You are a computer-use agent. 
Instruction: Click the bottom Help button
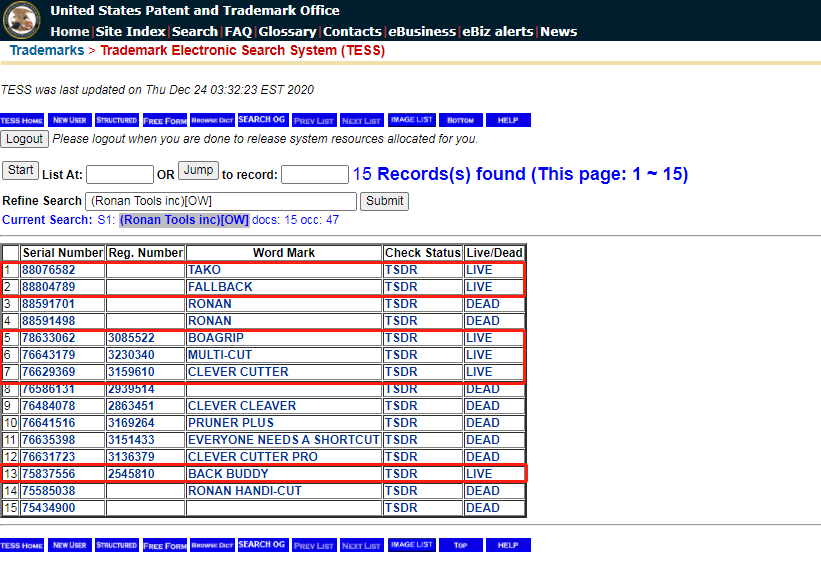508,545
